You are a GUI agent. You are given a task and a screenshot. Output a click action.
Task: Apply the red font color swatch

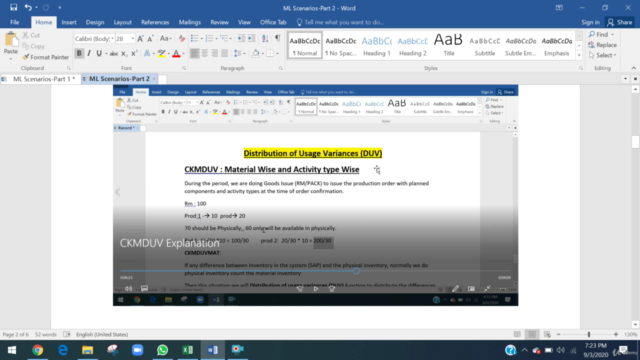click(x=176, y=53)
